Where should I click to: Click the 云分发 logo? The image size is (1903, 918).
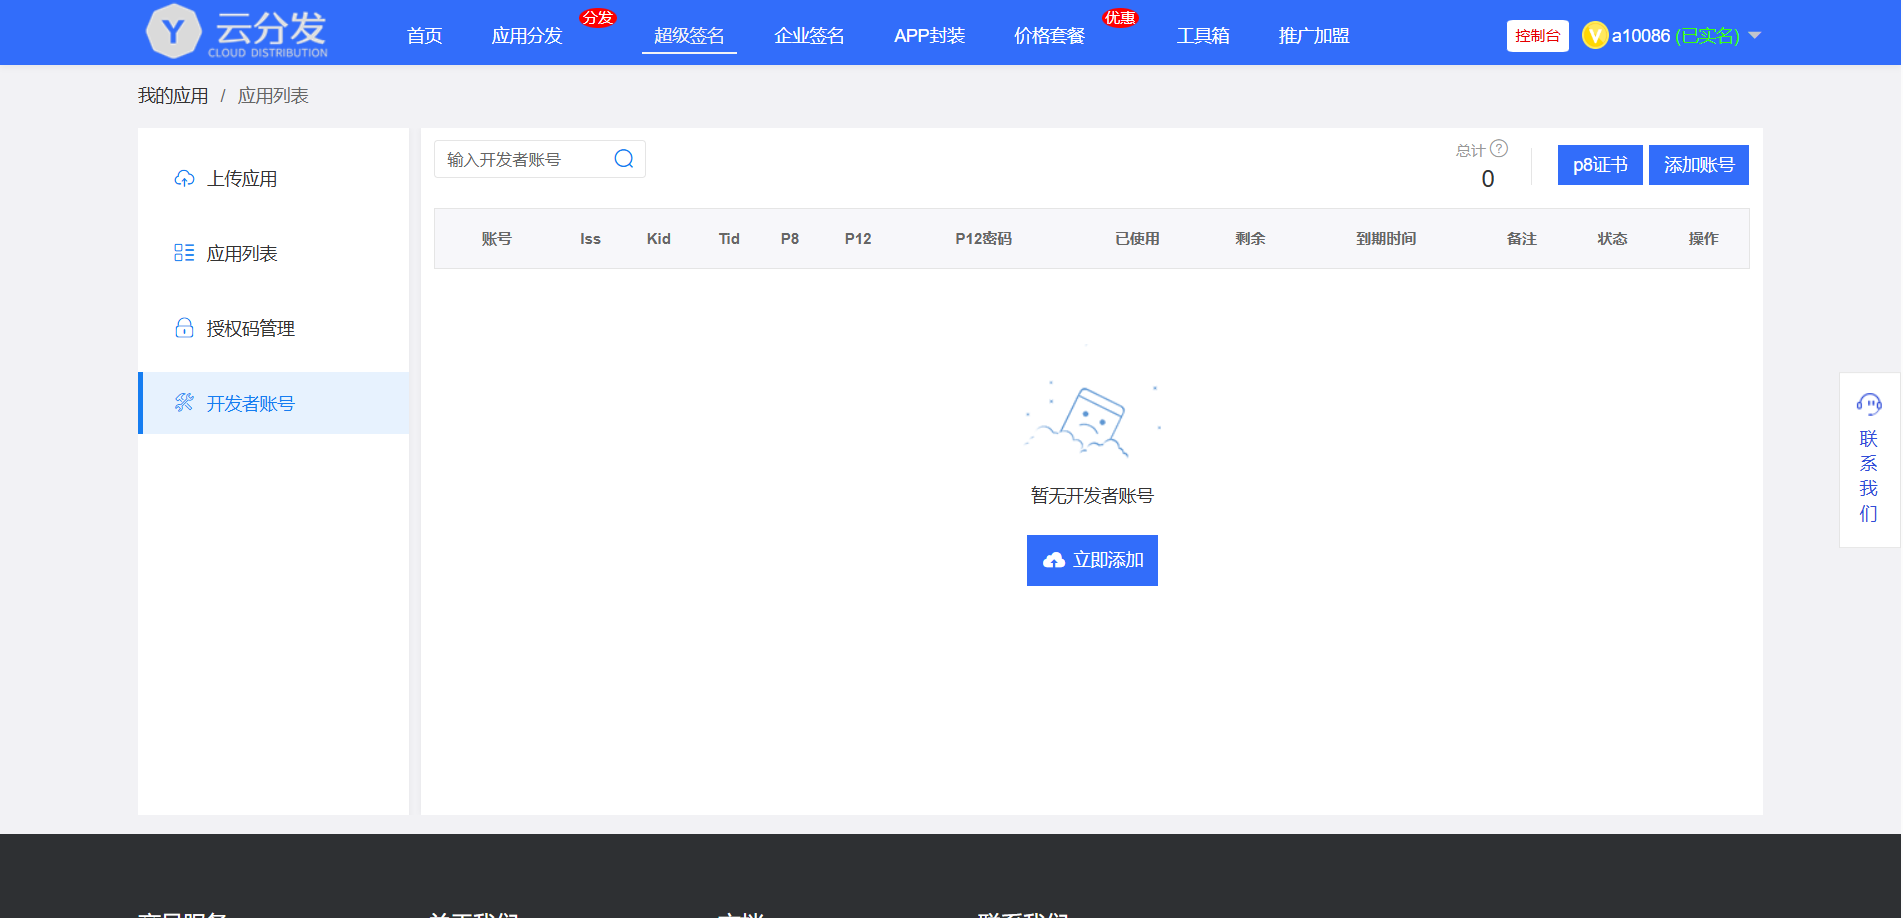click(x=237, y=32)
